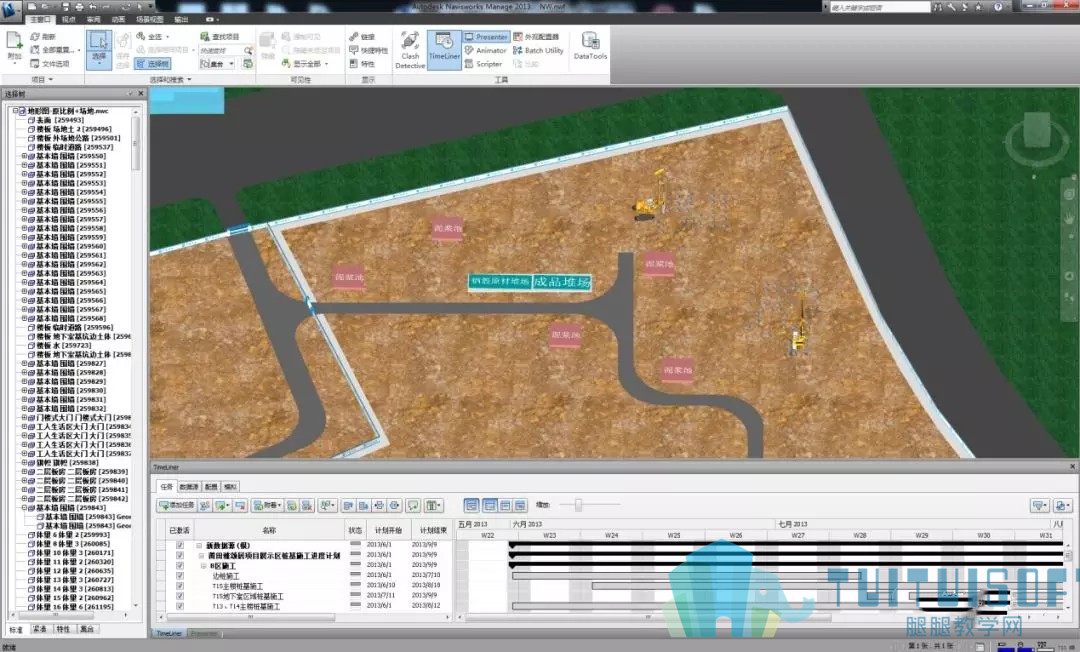Toggle the checkbox for 边桩施工 task
The image size is (1080, 652).
coord(180,576)
